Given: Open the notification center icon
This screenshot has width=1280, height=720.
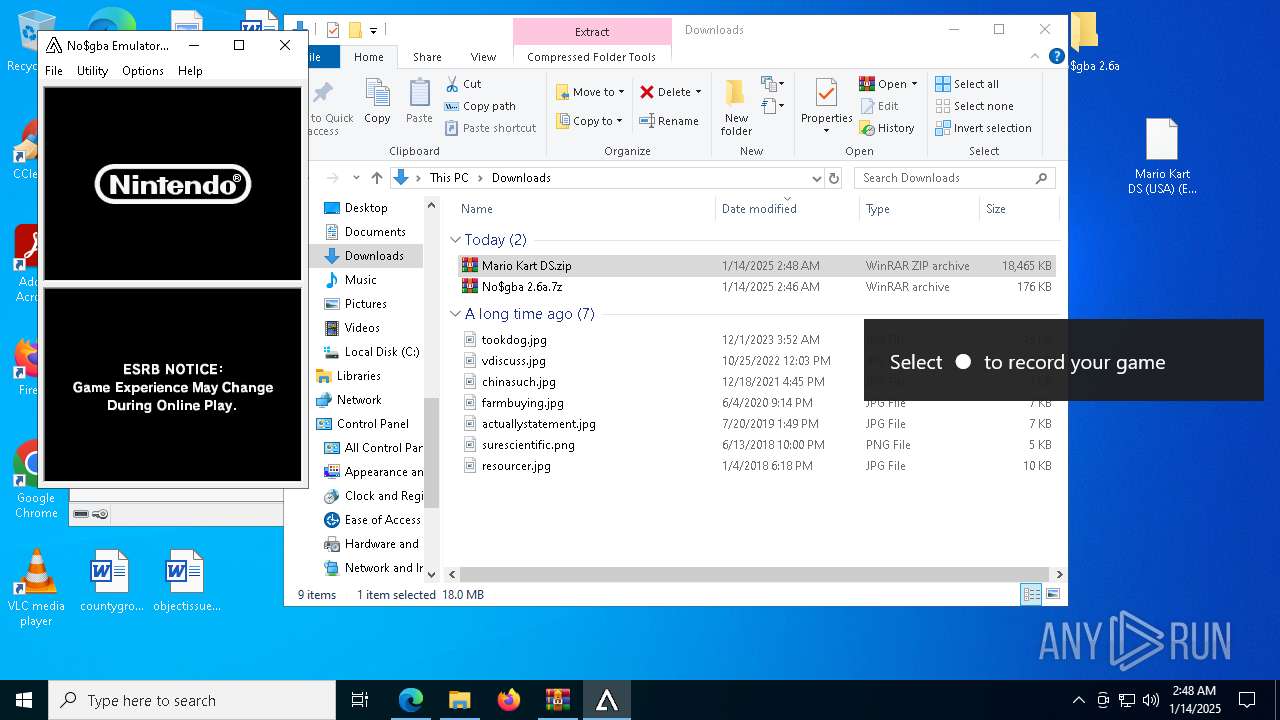Looking at the screenshot, I should (x=1247, y=700).
